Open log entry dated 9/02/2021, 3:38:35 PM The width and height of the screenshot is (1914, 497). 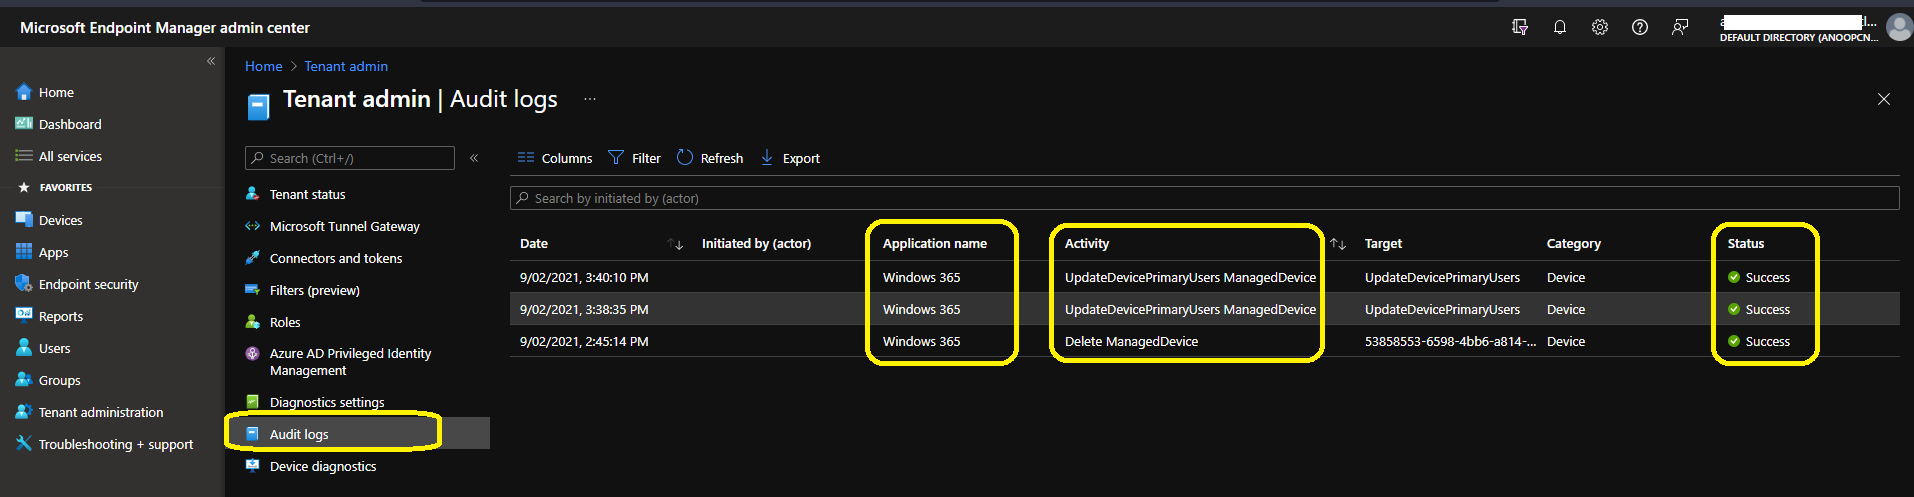(1204, 309)
